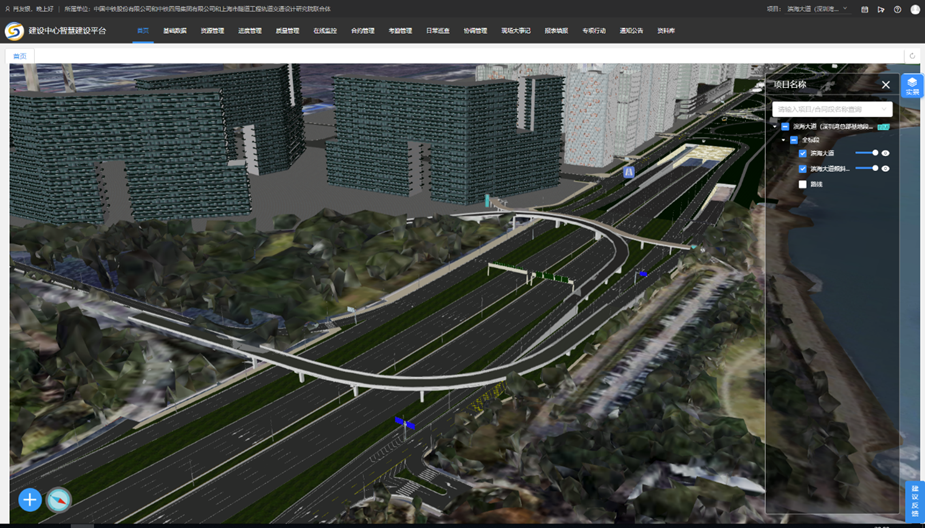Viewport: 925px width, 528px height.
Task: Open the 质量管理 menu
Action: [x=287, y=31]
